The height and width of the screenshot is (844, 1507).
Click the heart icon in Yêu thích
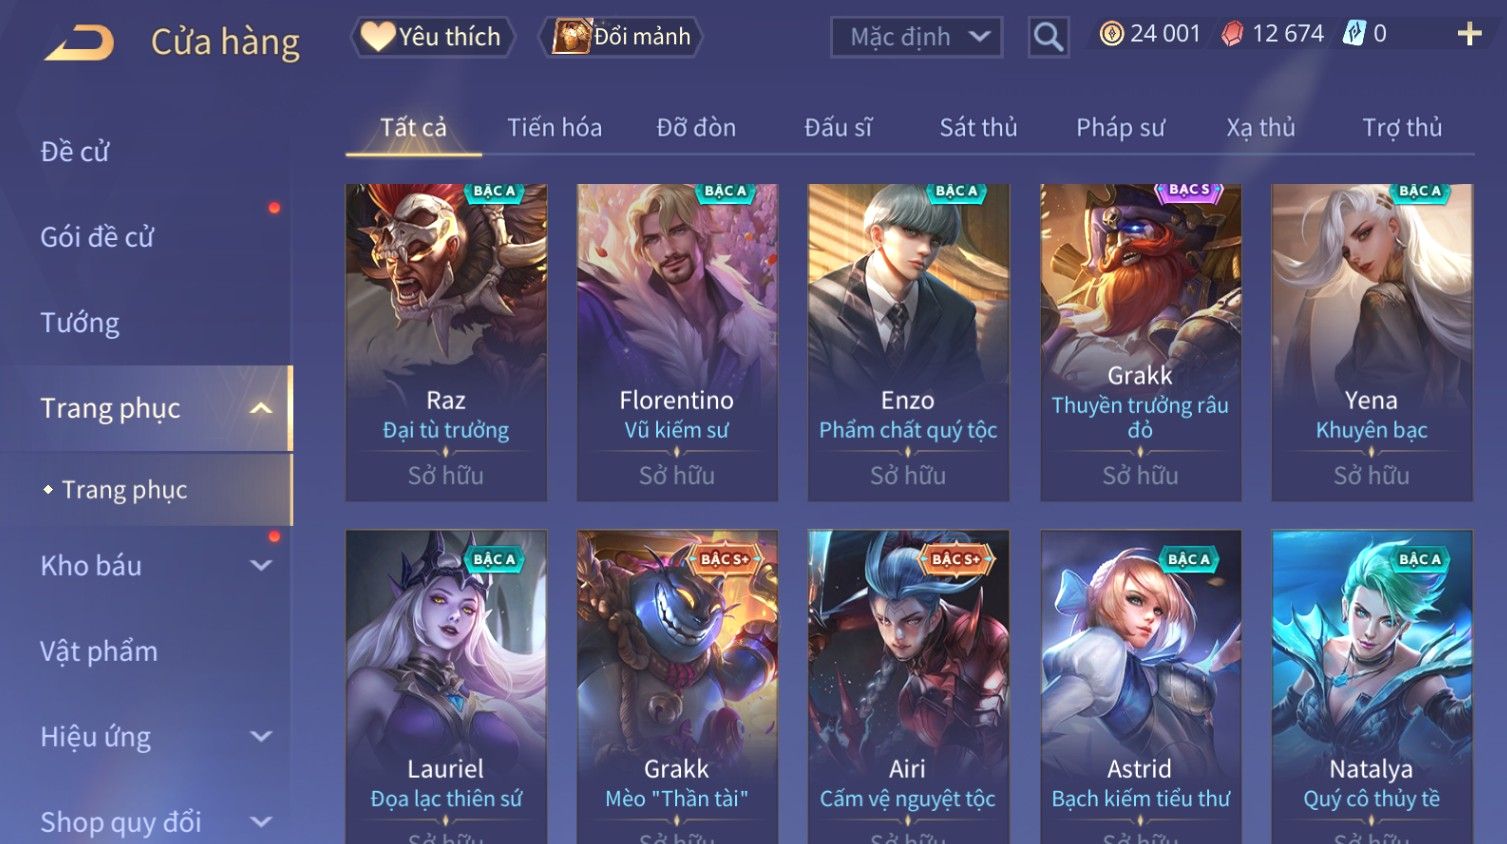point(377,37)
